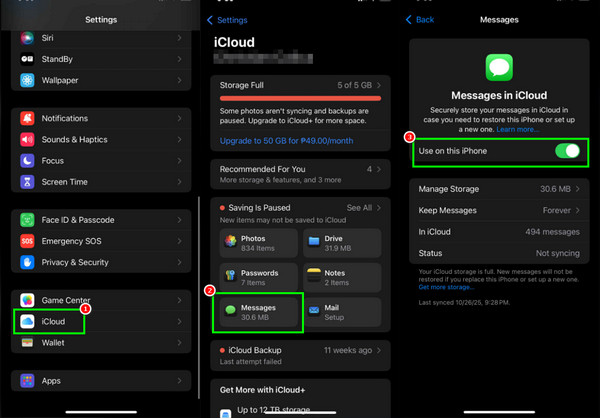The width and height of the screenshot is (600, 418).
Task: Tap Messages in iCloud heading
Action: [x=499, y=95]
